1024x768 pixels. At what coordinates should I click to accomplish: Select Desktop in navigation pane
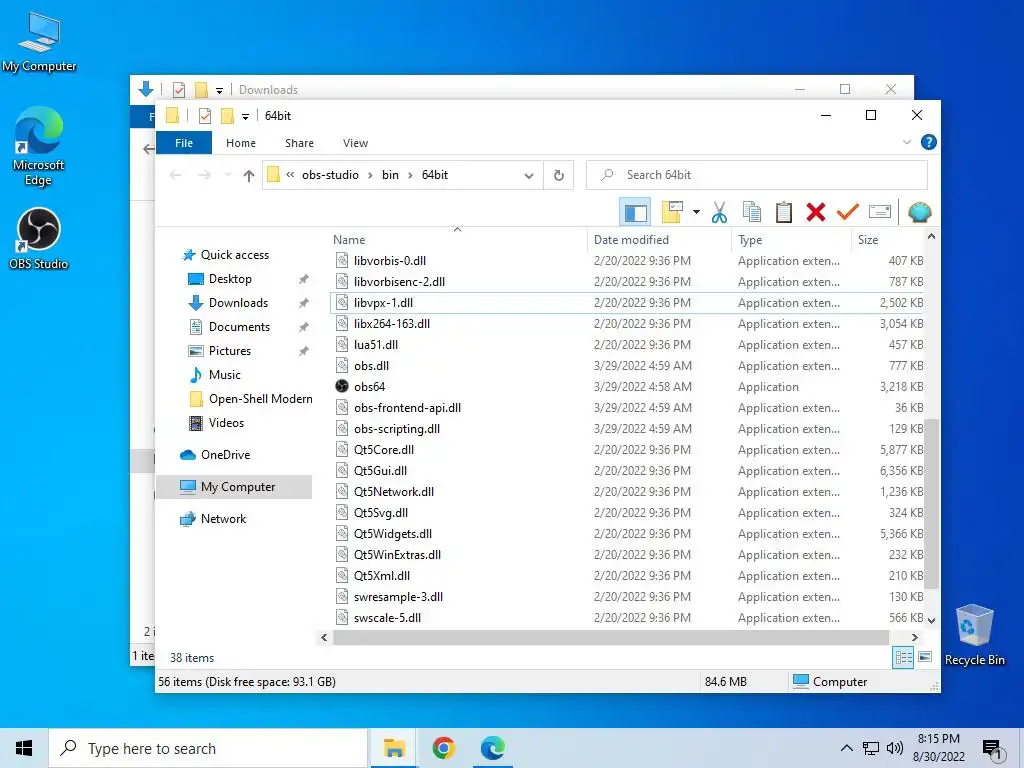point(230,279)
